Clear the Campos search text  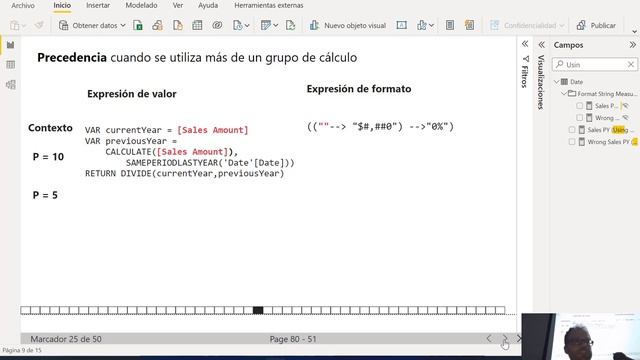click(631, 64)
